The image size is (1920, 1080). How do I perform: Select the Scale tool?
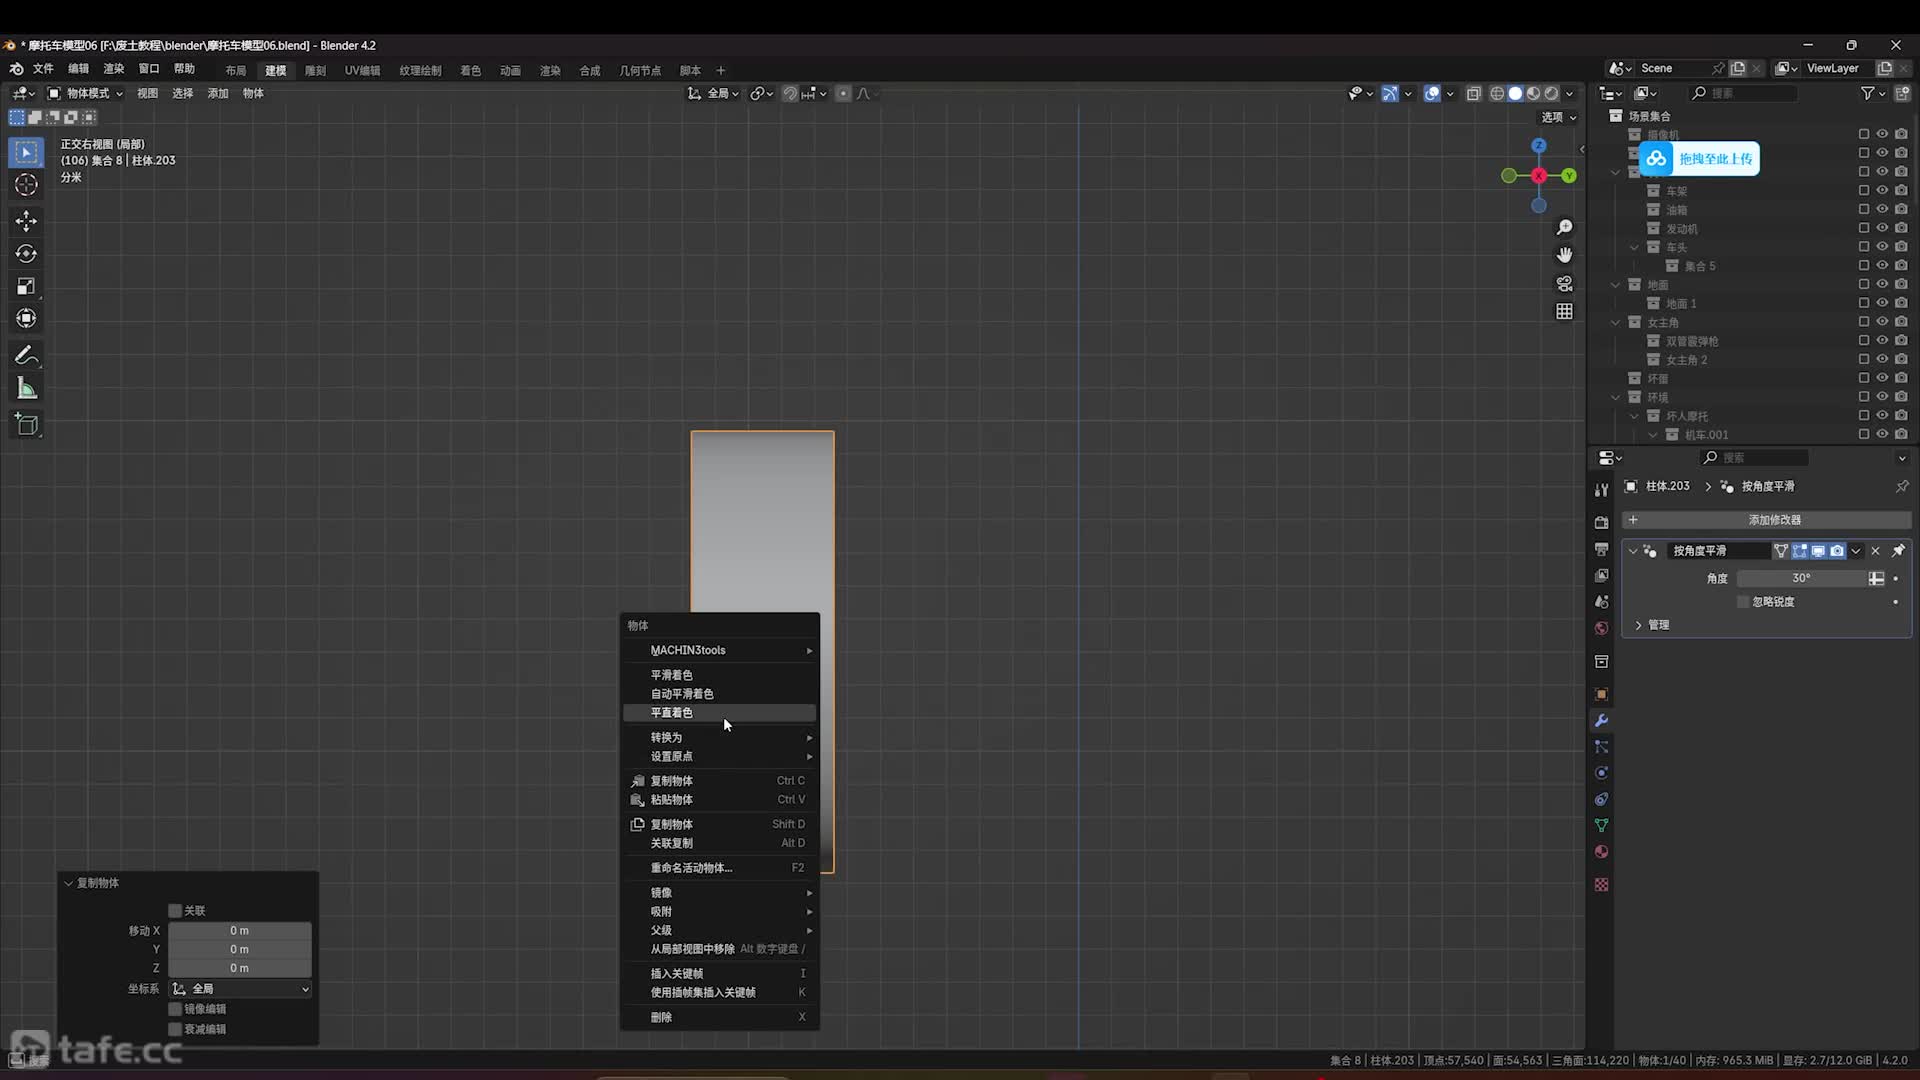click(26, 286)
